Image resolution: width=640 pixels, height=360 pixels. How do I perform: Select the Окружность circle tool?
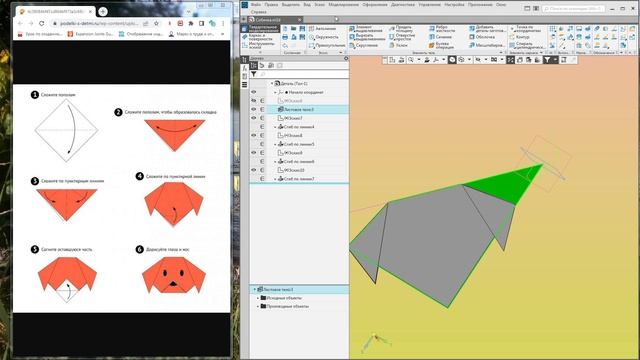click(324, 37)
